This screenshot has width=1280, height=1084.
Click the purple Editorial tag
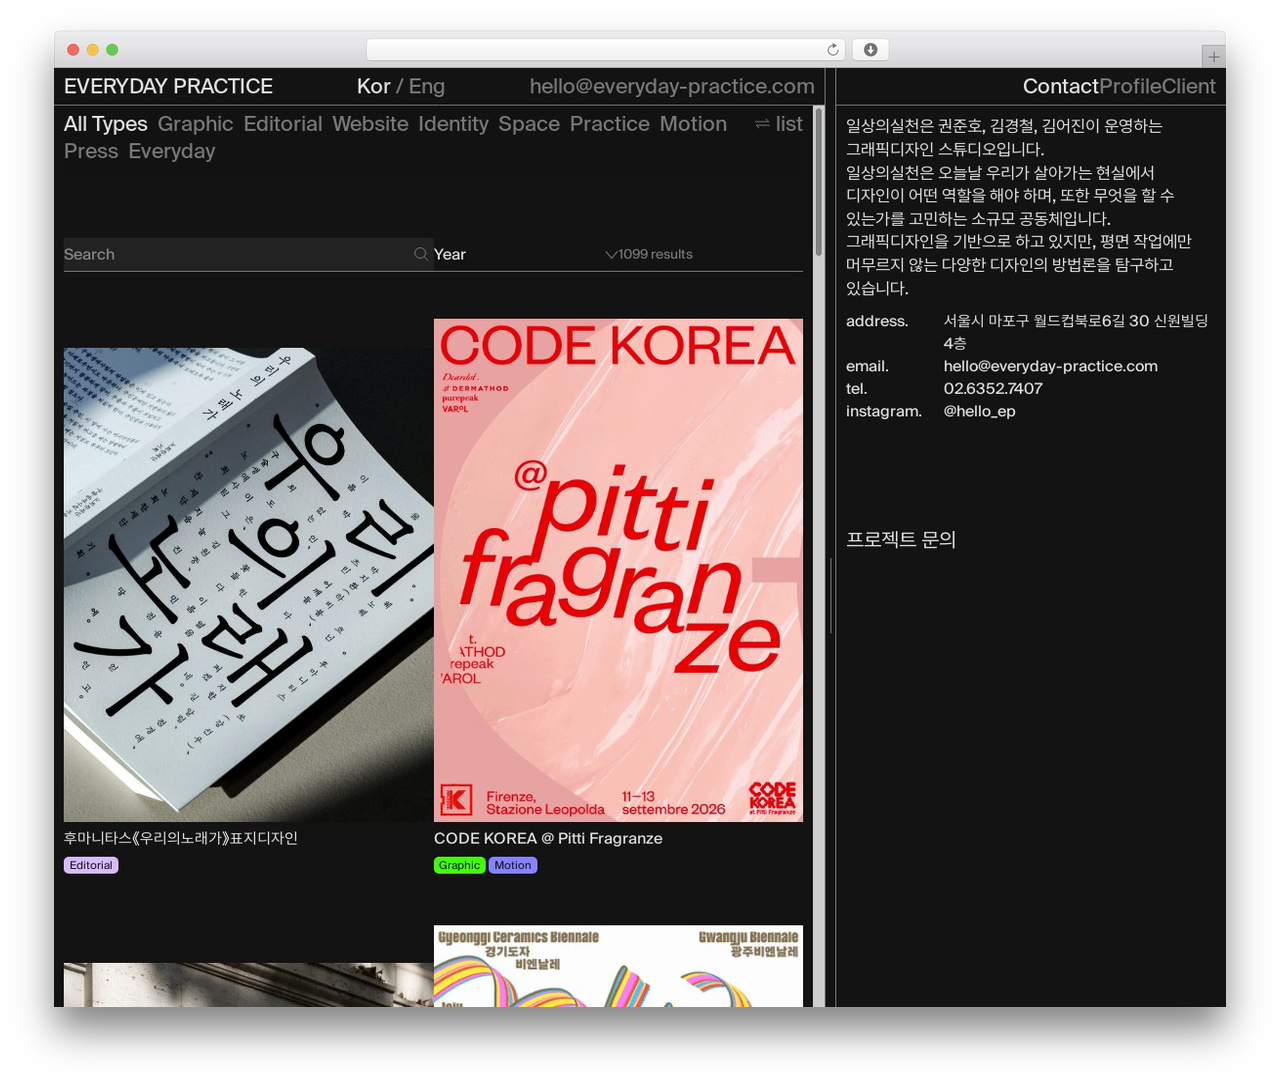pyautogui.click(x=91, y=865)
